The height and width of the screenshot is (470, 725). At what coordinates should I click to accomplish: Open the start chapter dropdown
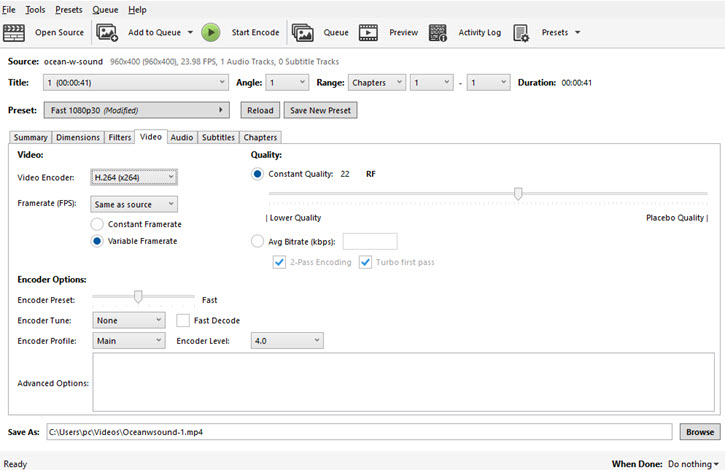click(431, 83)
